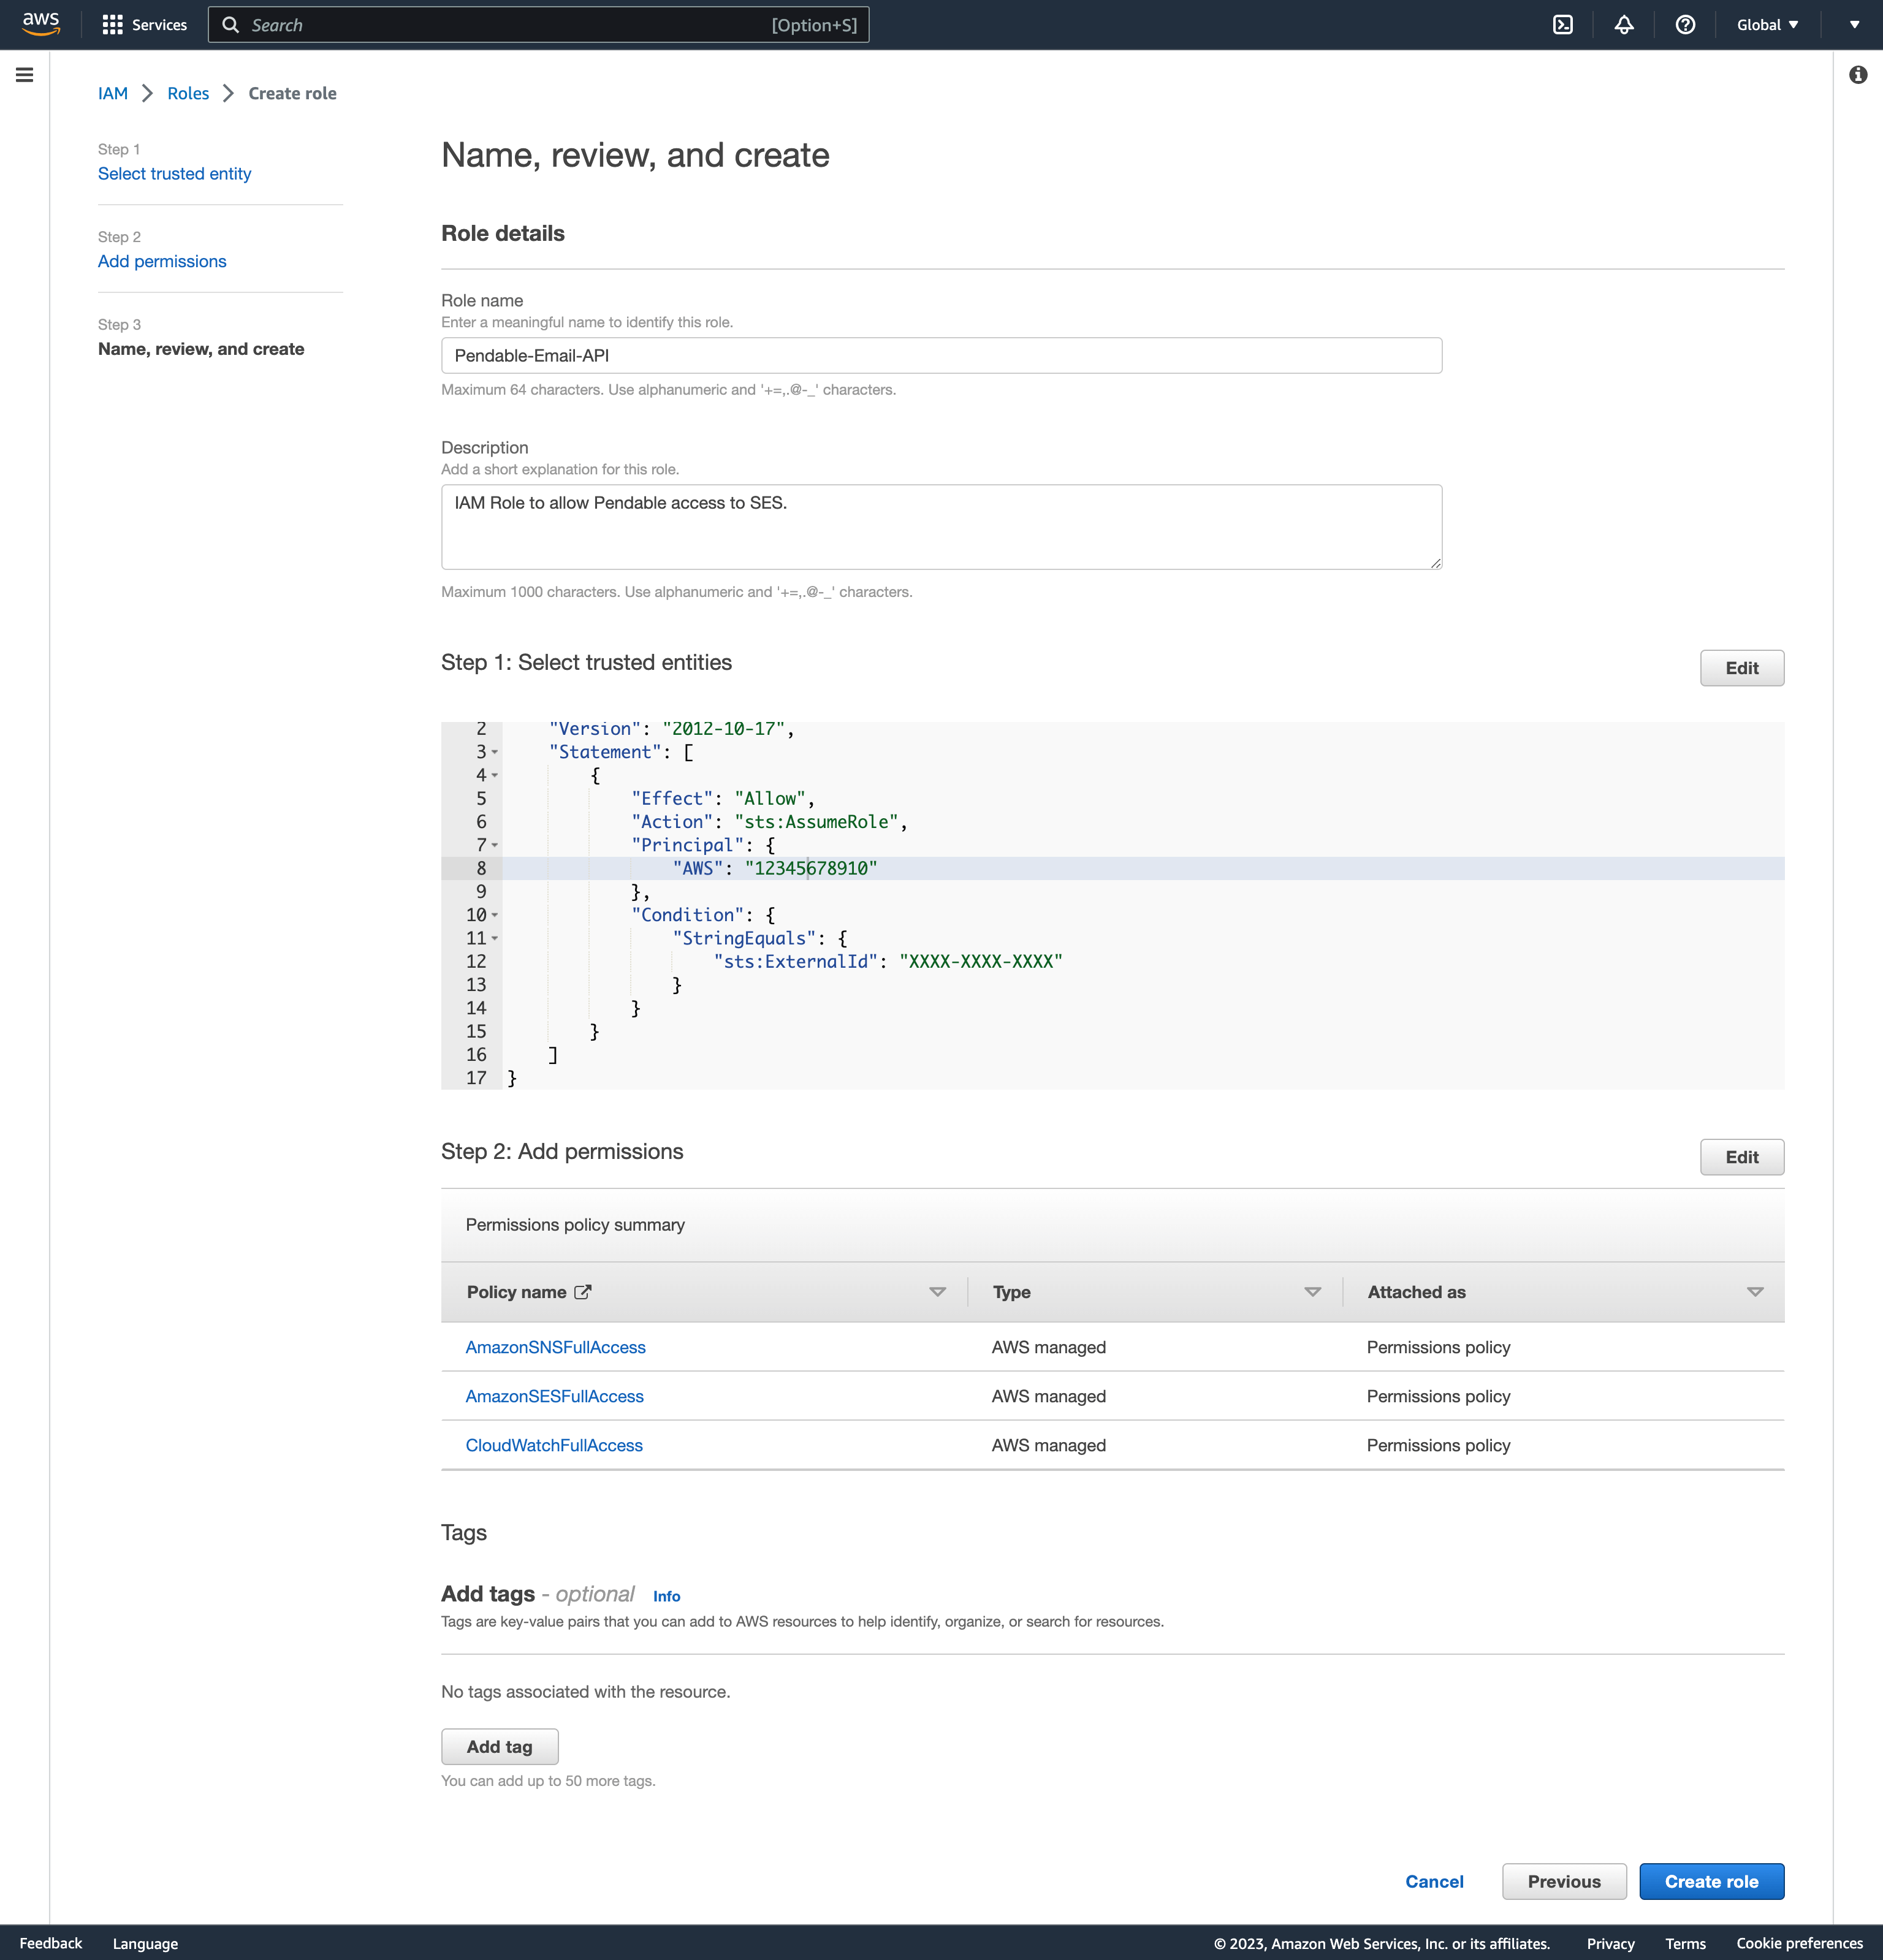Open AmazonSESFullAccess policy
Viewport: 1883px width, 1960px height.
(554, 1396)
